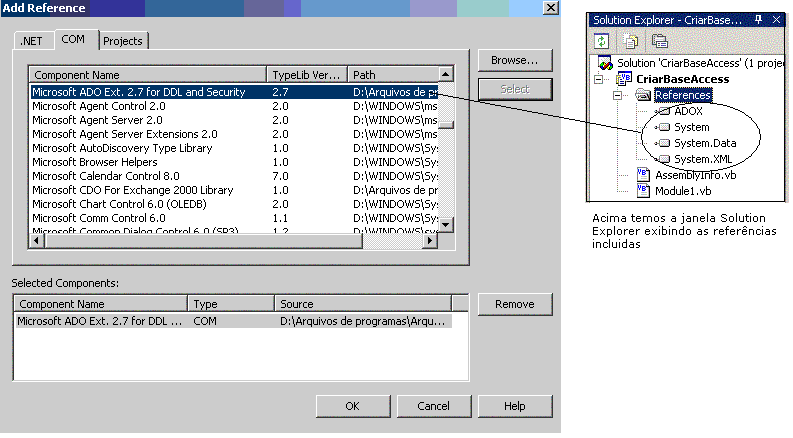The height and width of the screenshot is (438, 793).
Task: Sort by Component Name column header
Action: coord(148,75)
